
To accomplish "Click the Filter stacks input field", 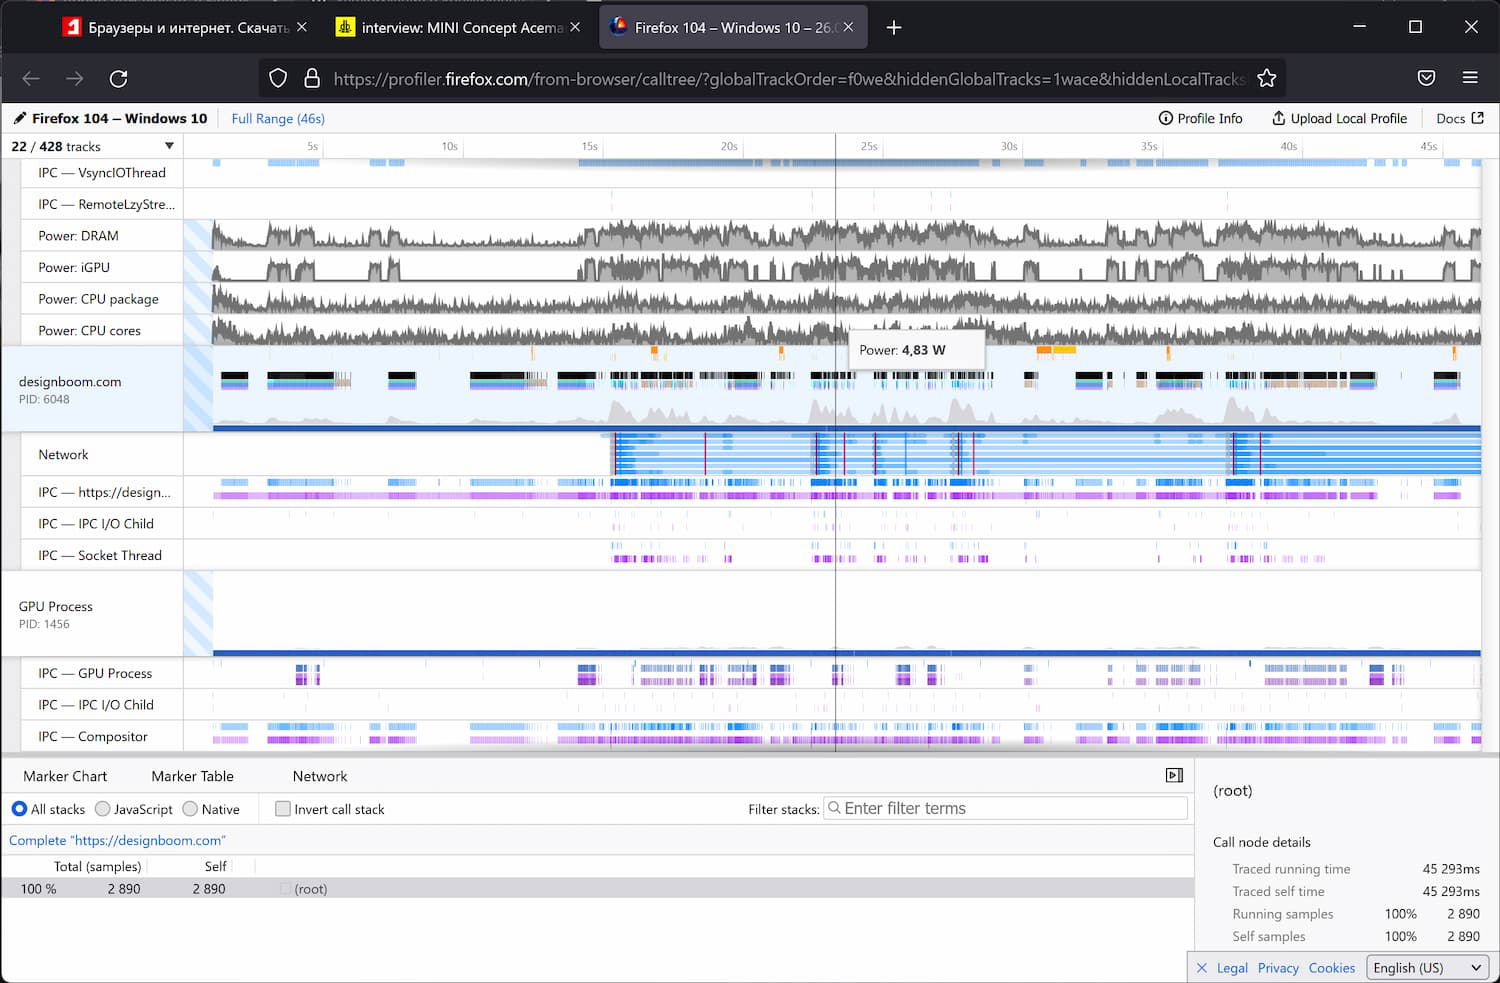I will [1012, 808].
